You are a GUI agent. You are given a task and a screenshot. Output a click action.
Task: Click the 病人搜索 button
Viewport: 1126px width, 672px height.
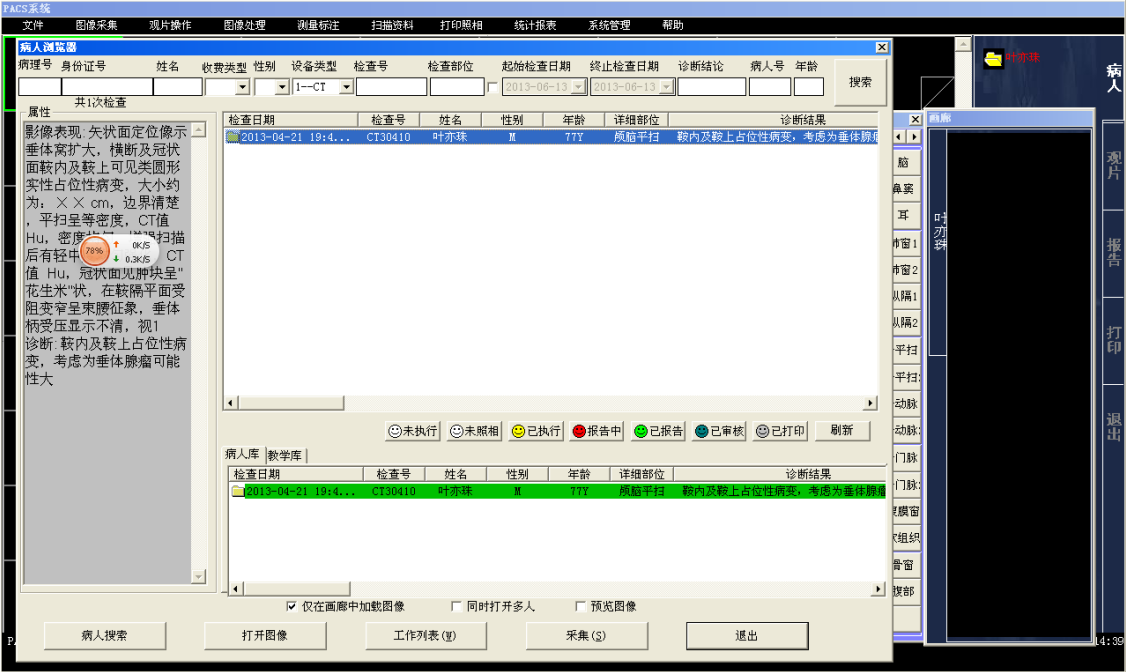pos(104,635)
